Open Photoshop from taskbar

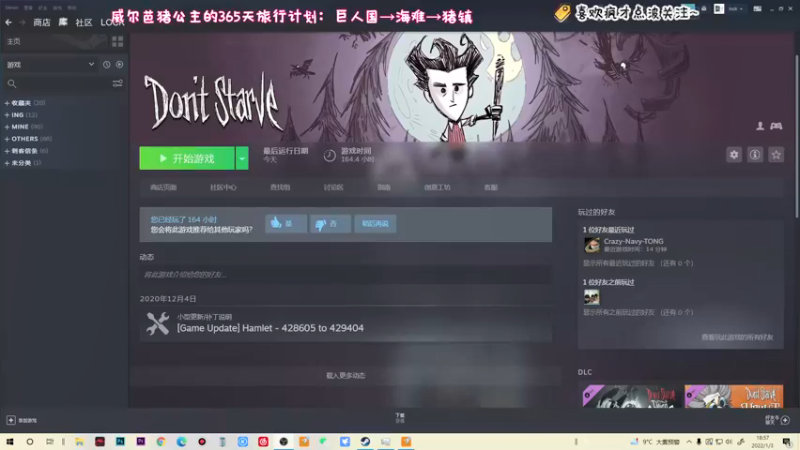[x=120, y=442]
